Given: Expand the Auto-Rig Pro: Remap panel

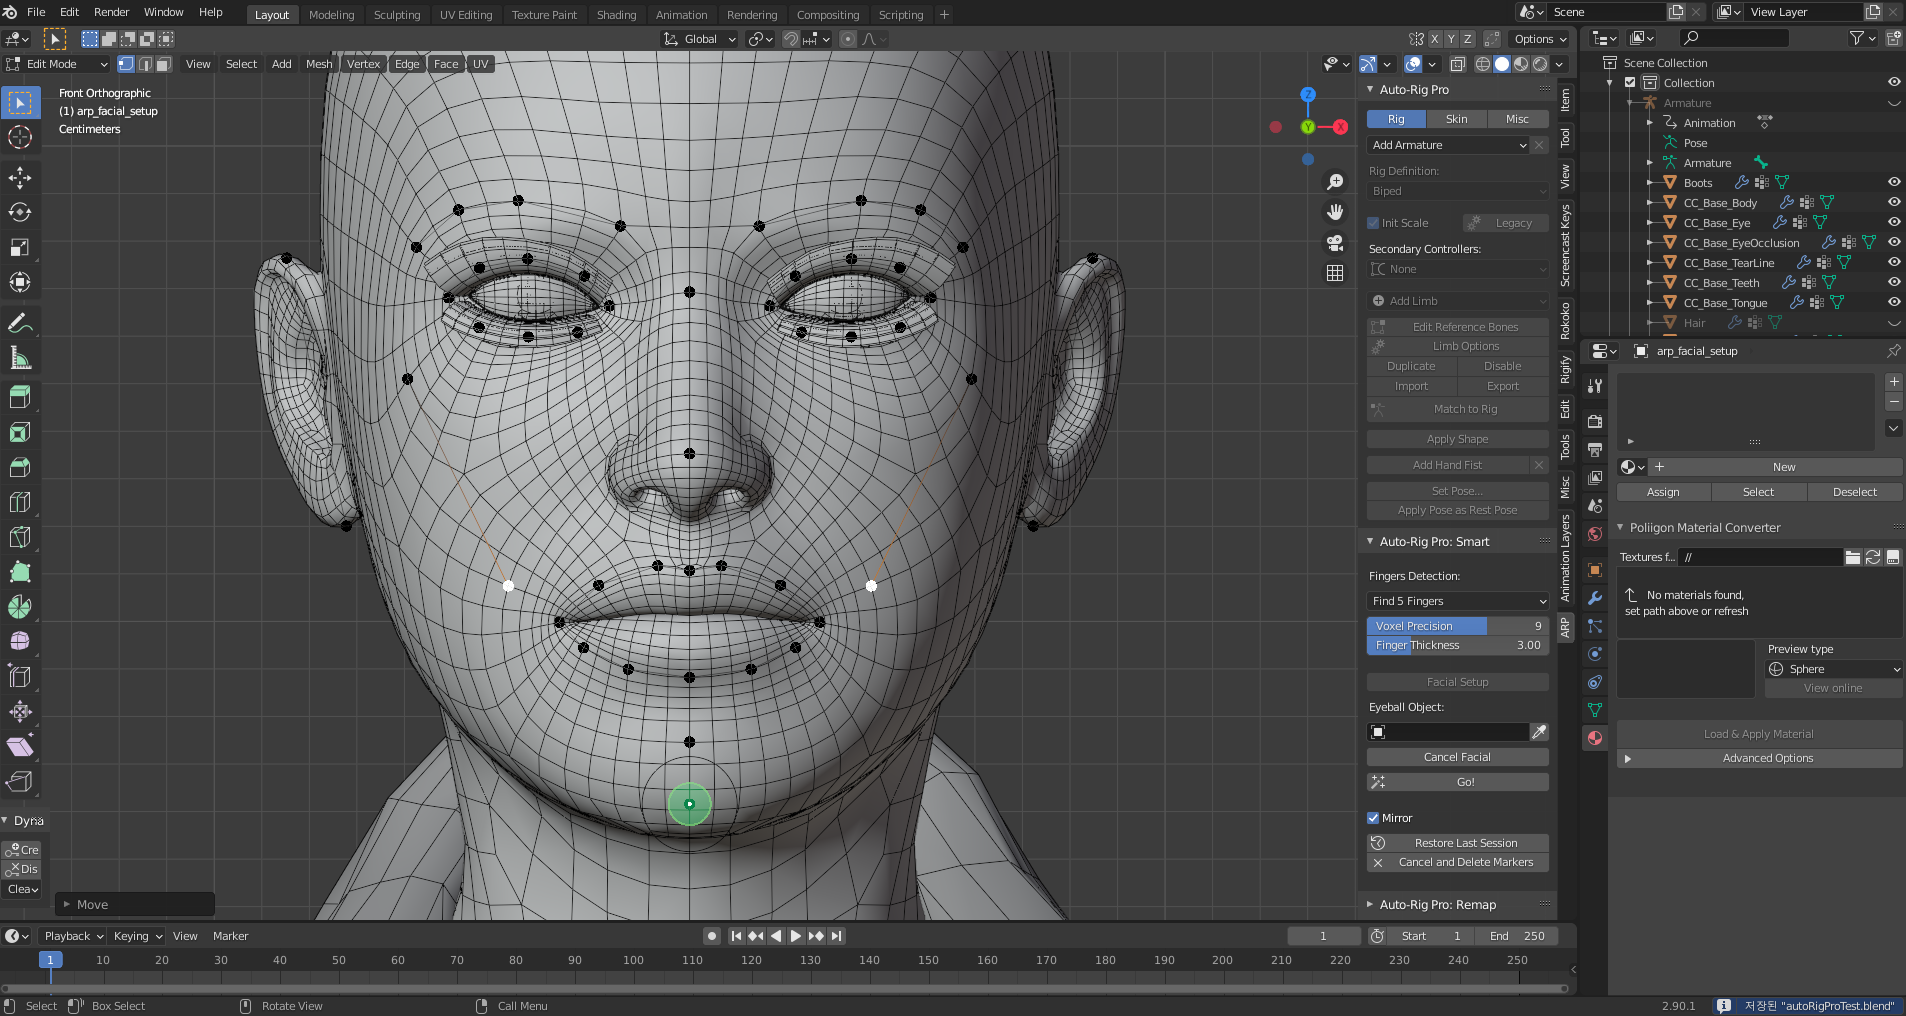Looking at the screenshot, I should 1437,905.
